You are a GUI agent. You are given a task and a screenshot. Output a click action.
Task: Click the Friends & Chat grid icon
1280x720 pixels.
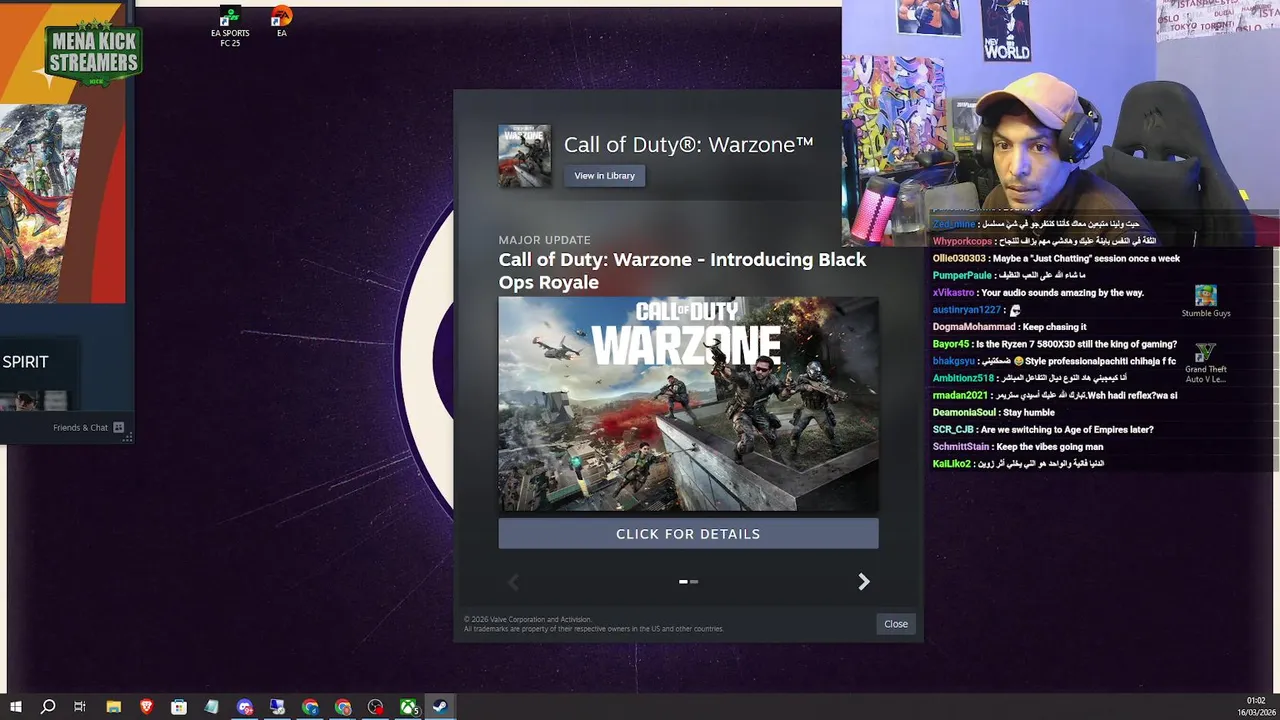pos(118,428)
